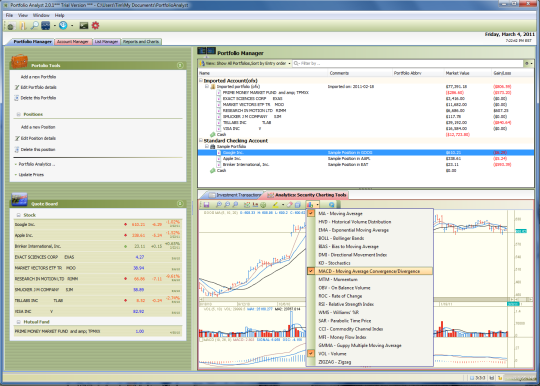Screen dimensions: 540x386
Task: Switch to the Account Manager tab
Action: click(73, 42)
